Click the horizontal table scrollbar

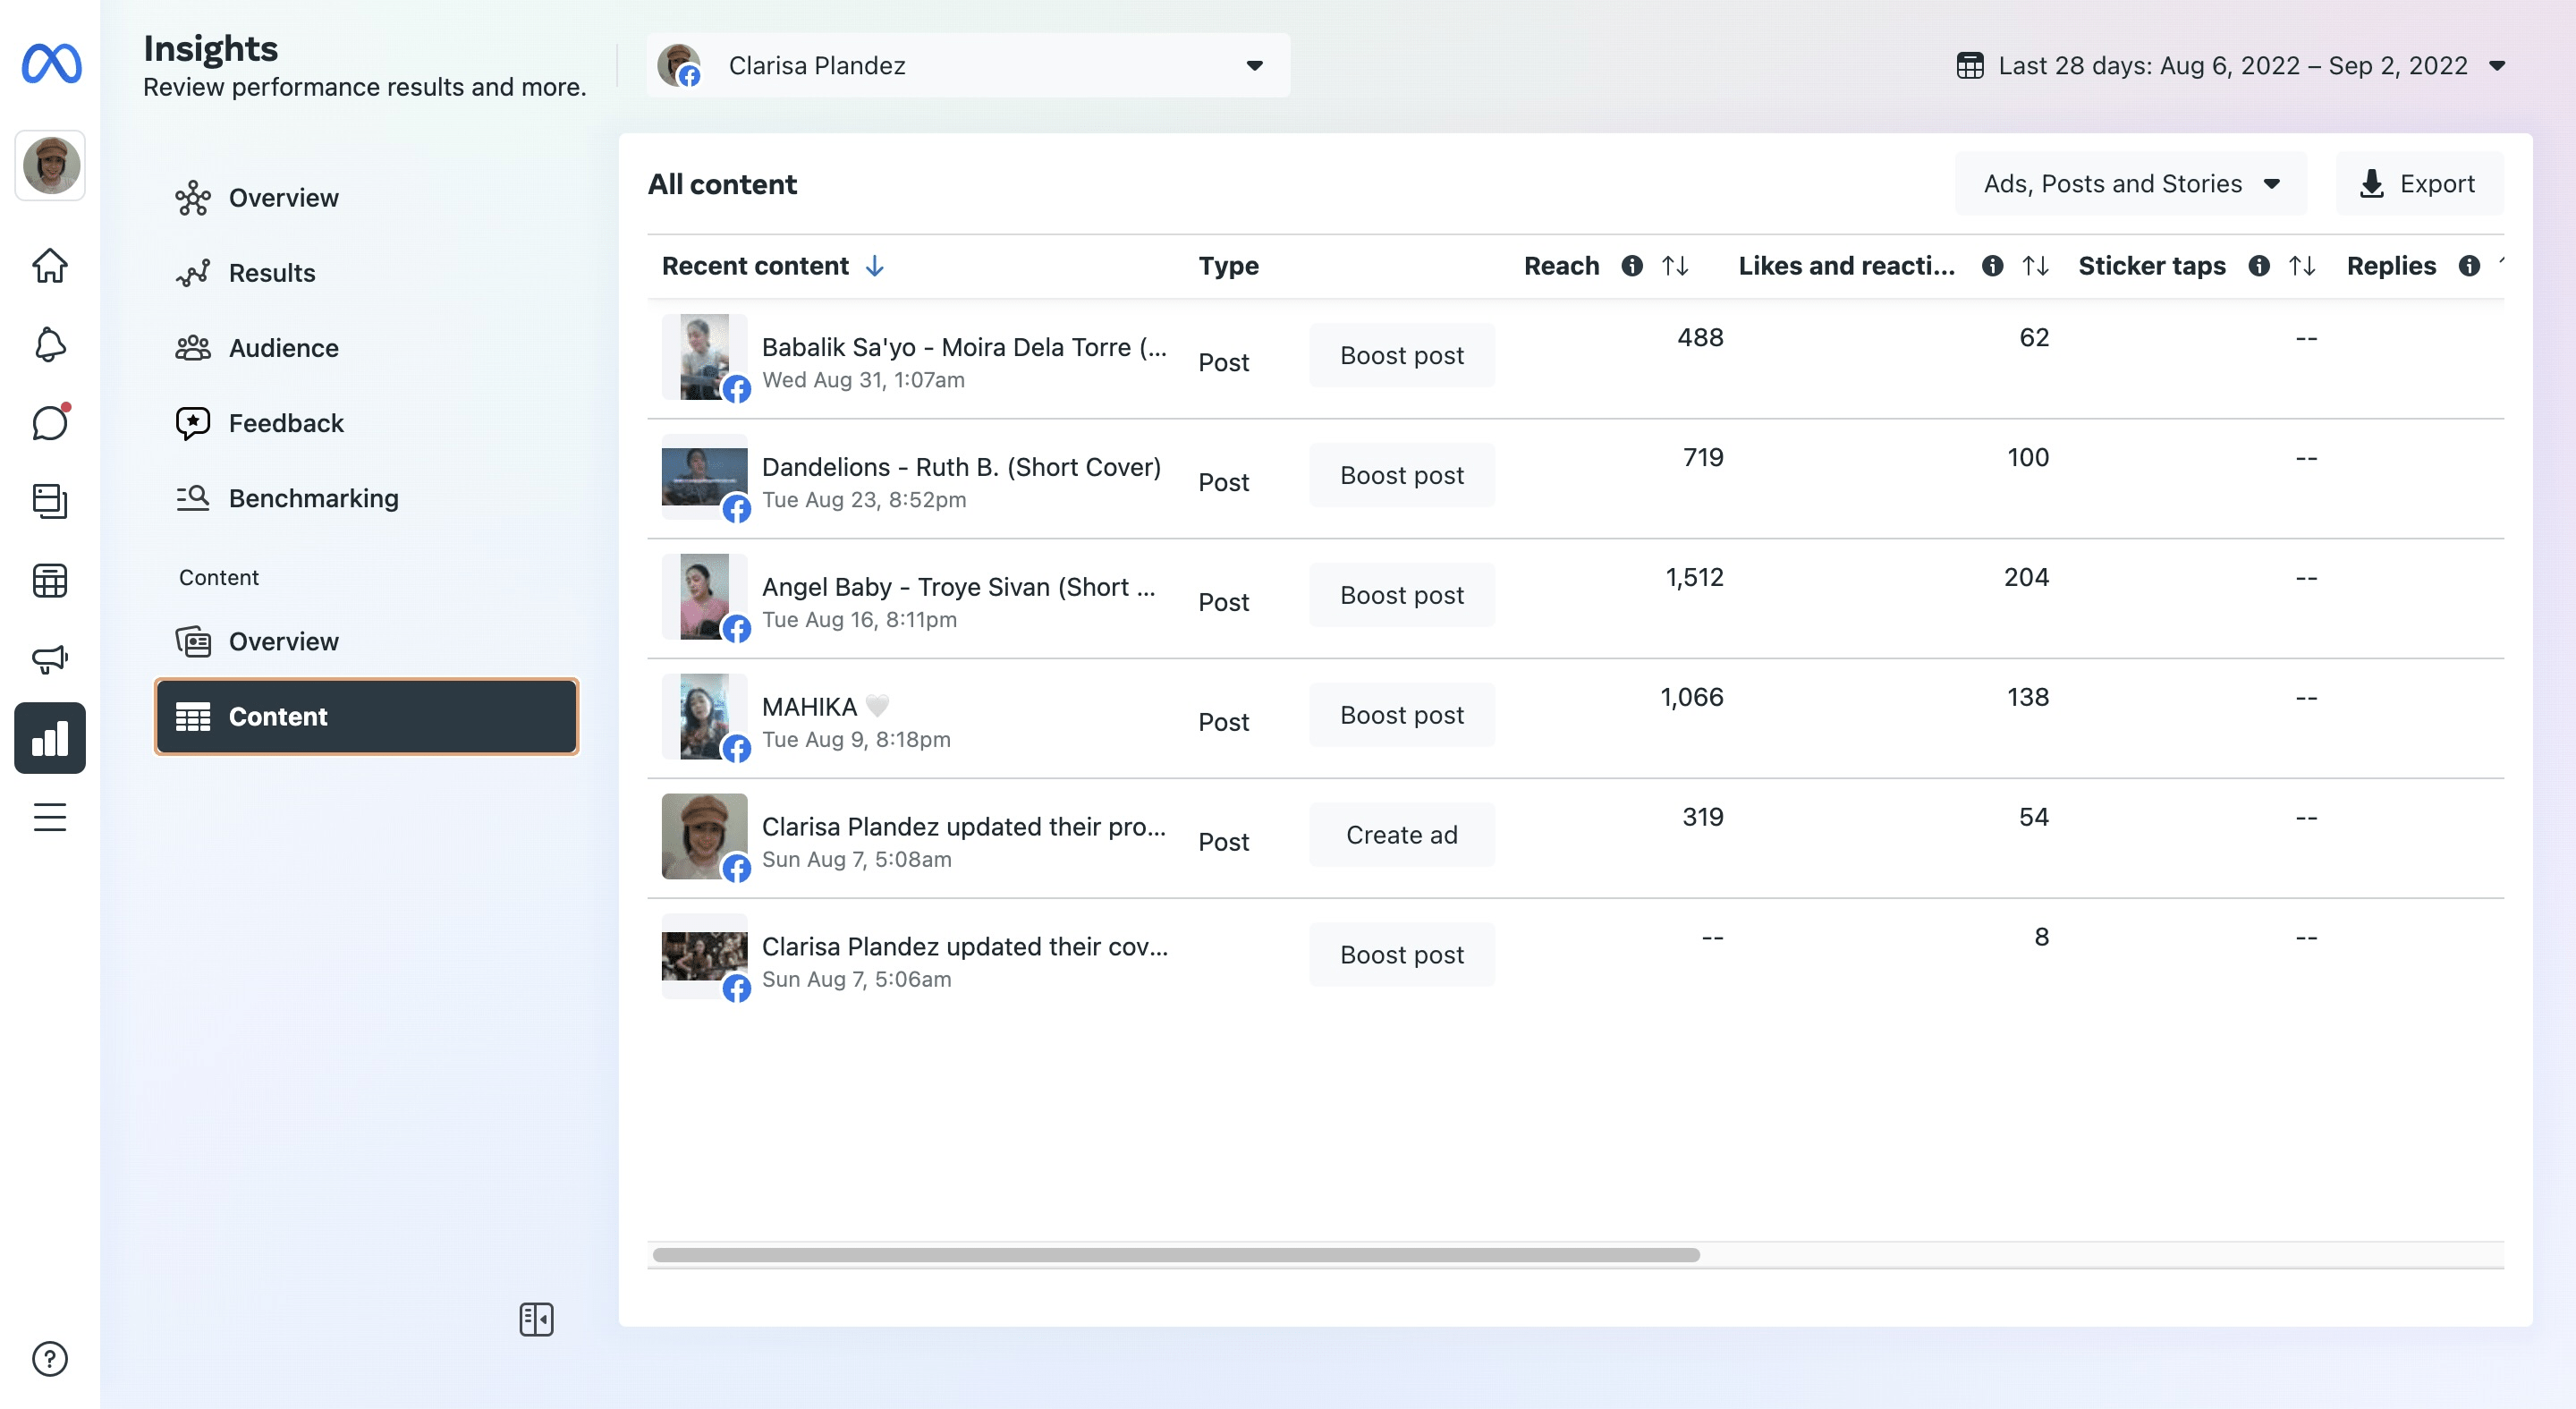[x=1176, y=1255]
